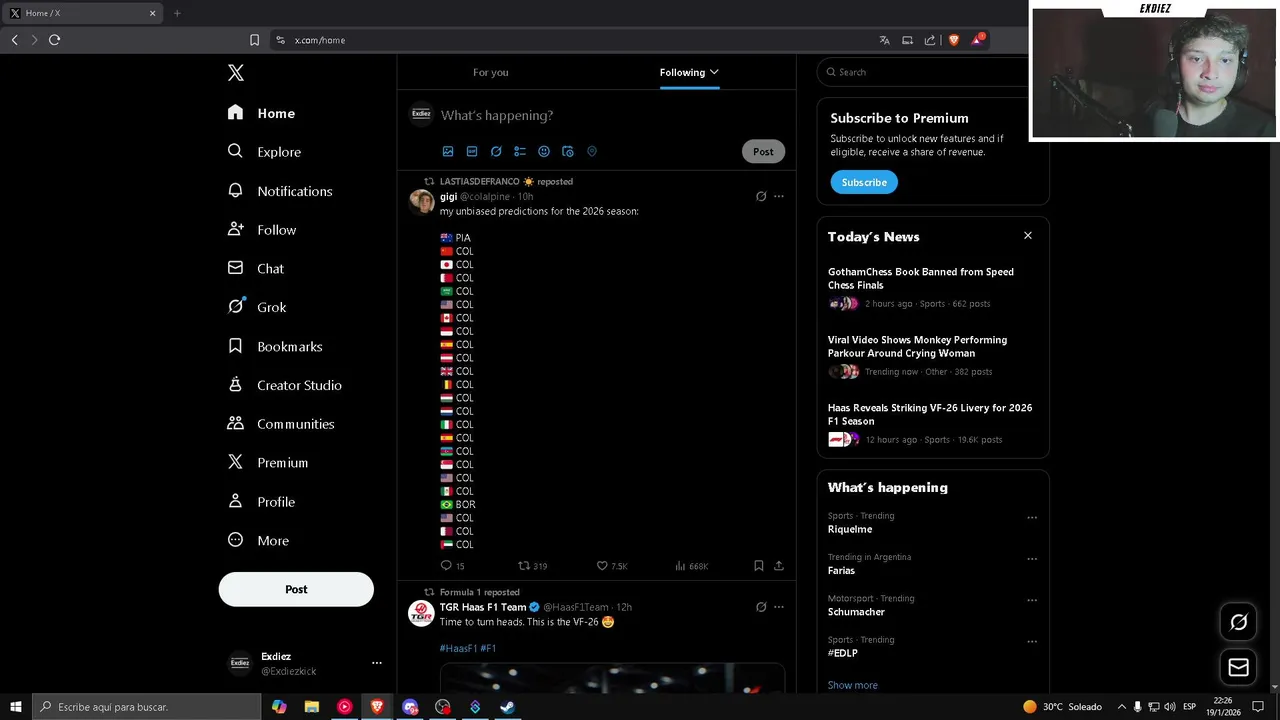Click Grok icon on Haas F1 Team post
1280x720 pixels.
click(x=761, y=607)
